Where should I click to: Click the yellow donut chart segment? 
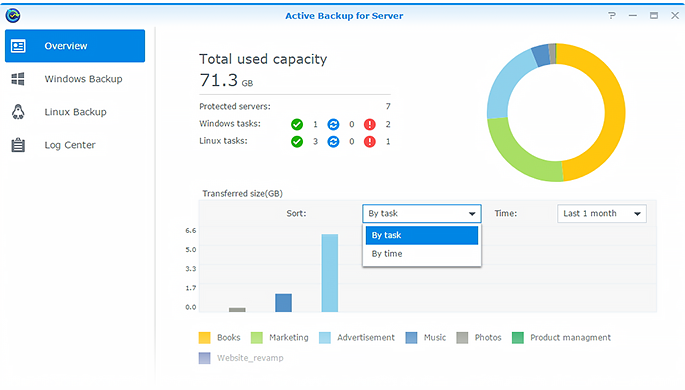615,109
